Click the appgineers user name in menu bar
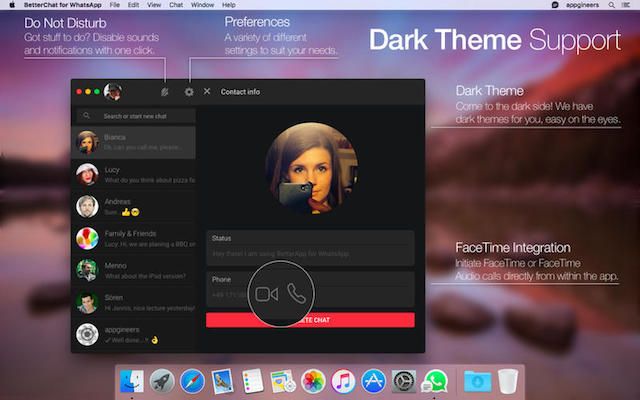This screenshot has height=400, width=640. click(x=582, y=5)
